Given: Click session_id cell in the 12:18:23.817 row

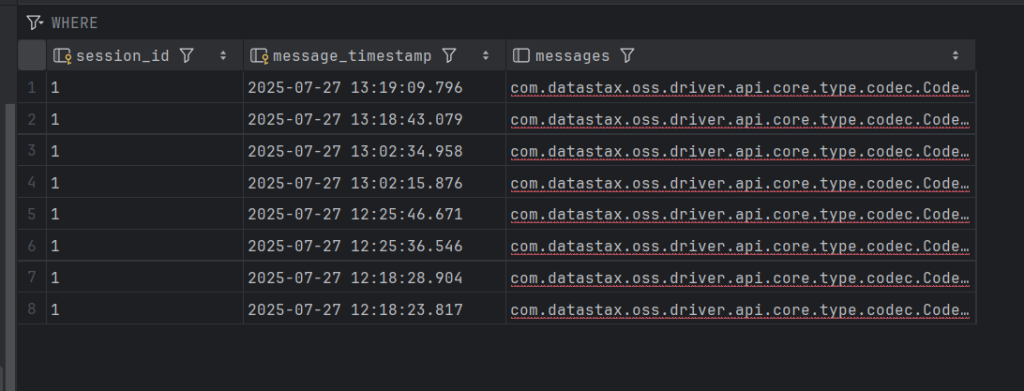Looking at the screenshot, I should coord(145,309).
